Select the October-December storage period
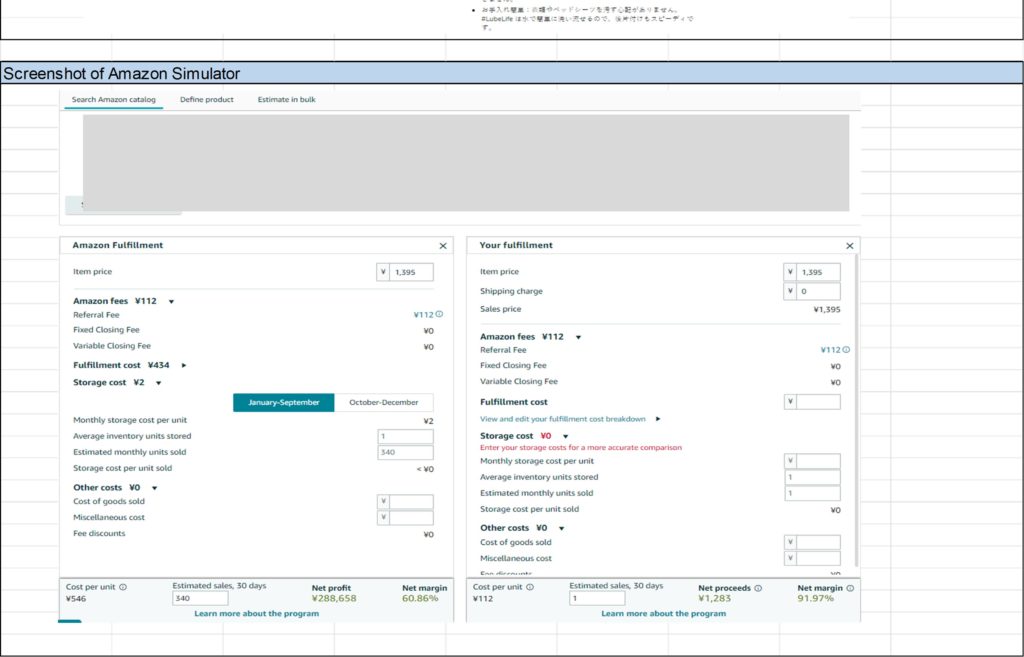This screenshot has height=657, width=1024. [383, 402]
